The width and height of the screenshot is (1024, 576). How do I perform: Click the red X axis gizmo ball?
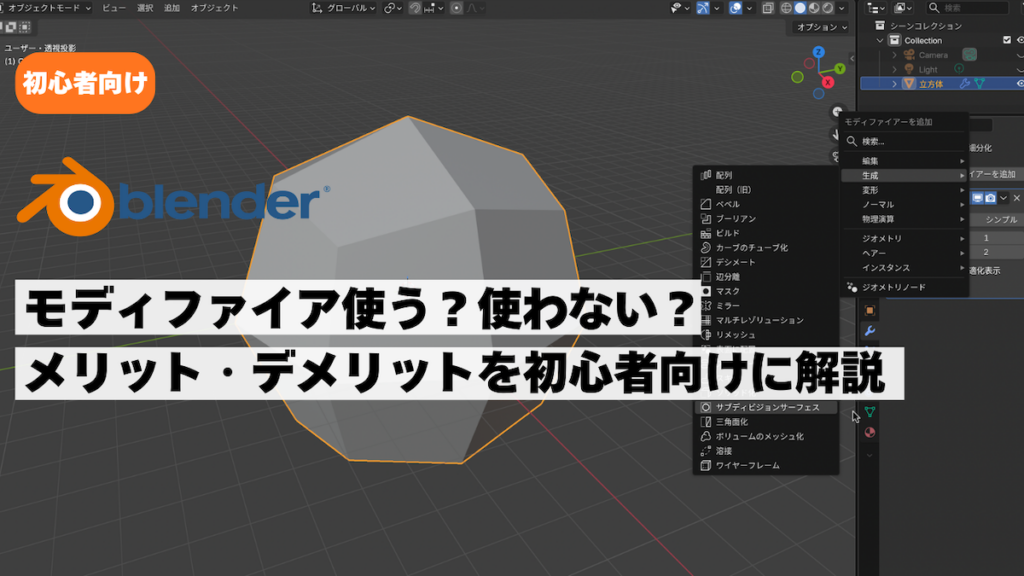827,81
